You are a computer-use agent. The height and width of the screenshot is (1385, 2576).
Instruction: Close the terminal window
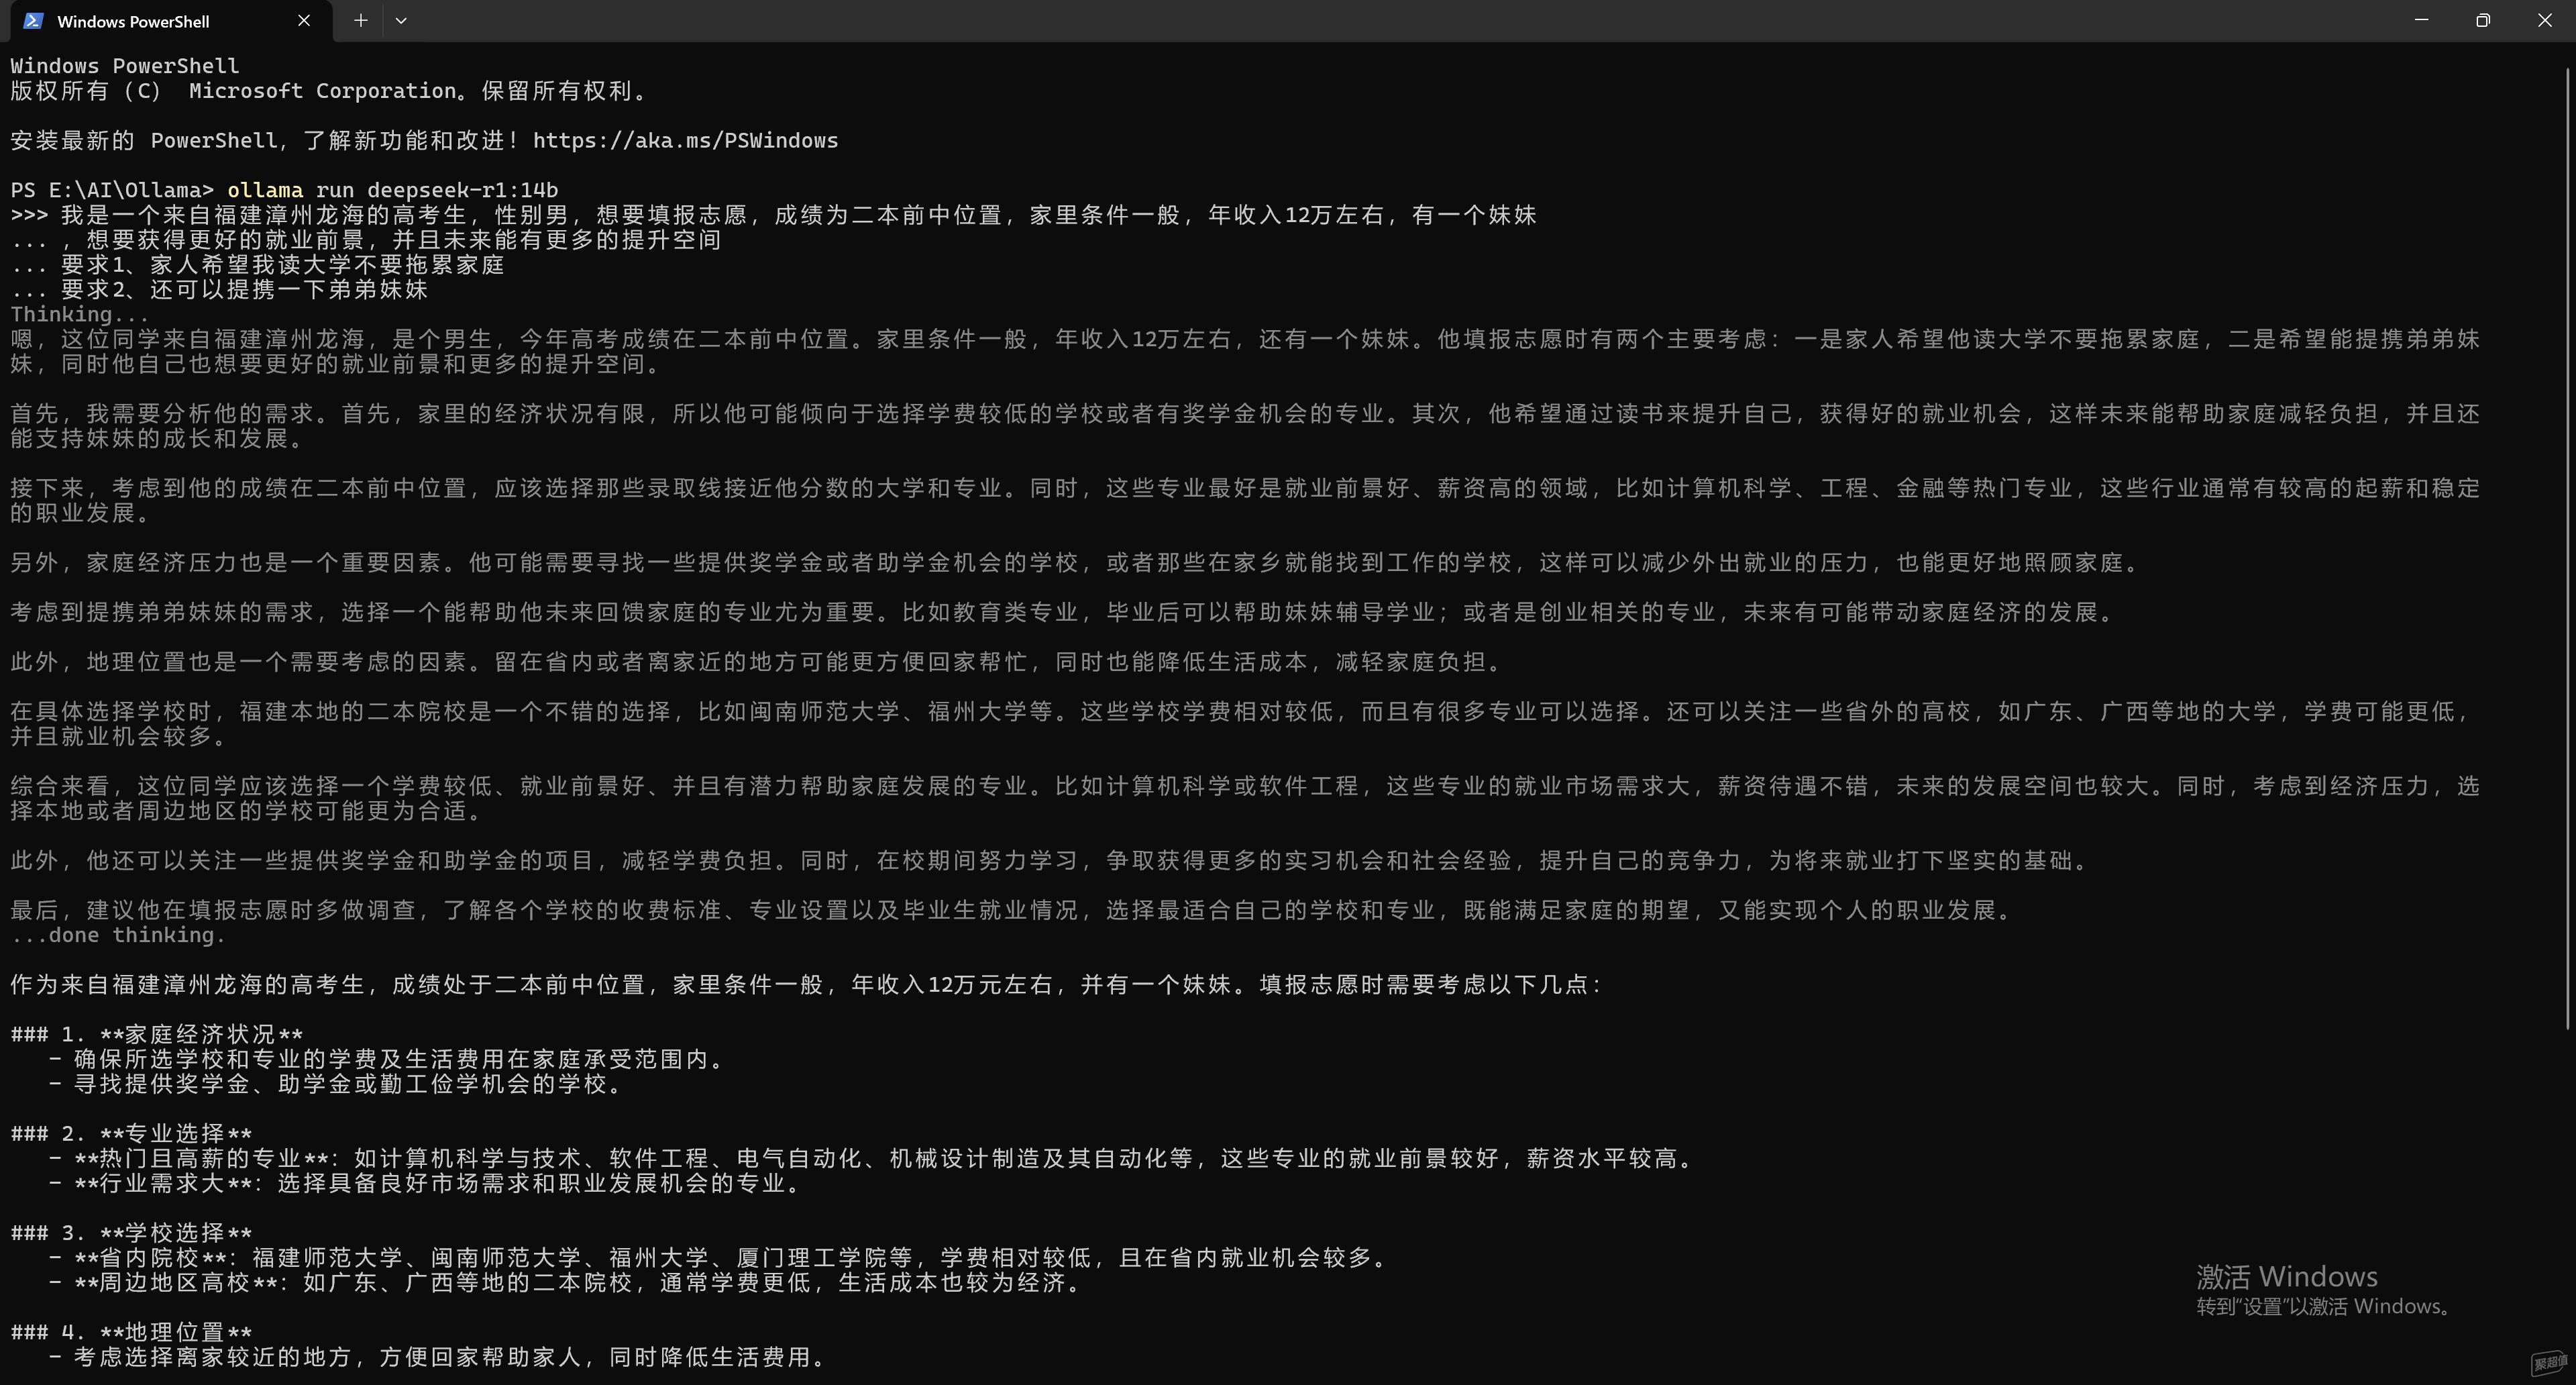click(2545, 20)
